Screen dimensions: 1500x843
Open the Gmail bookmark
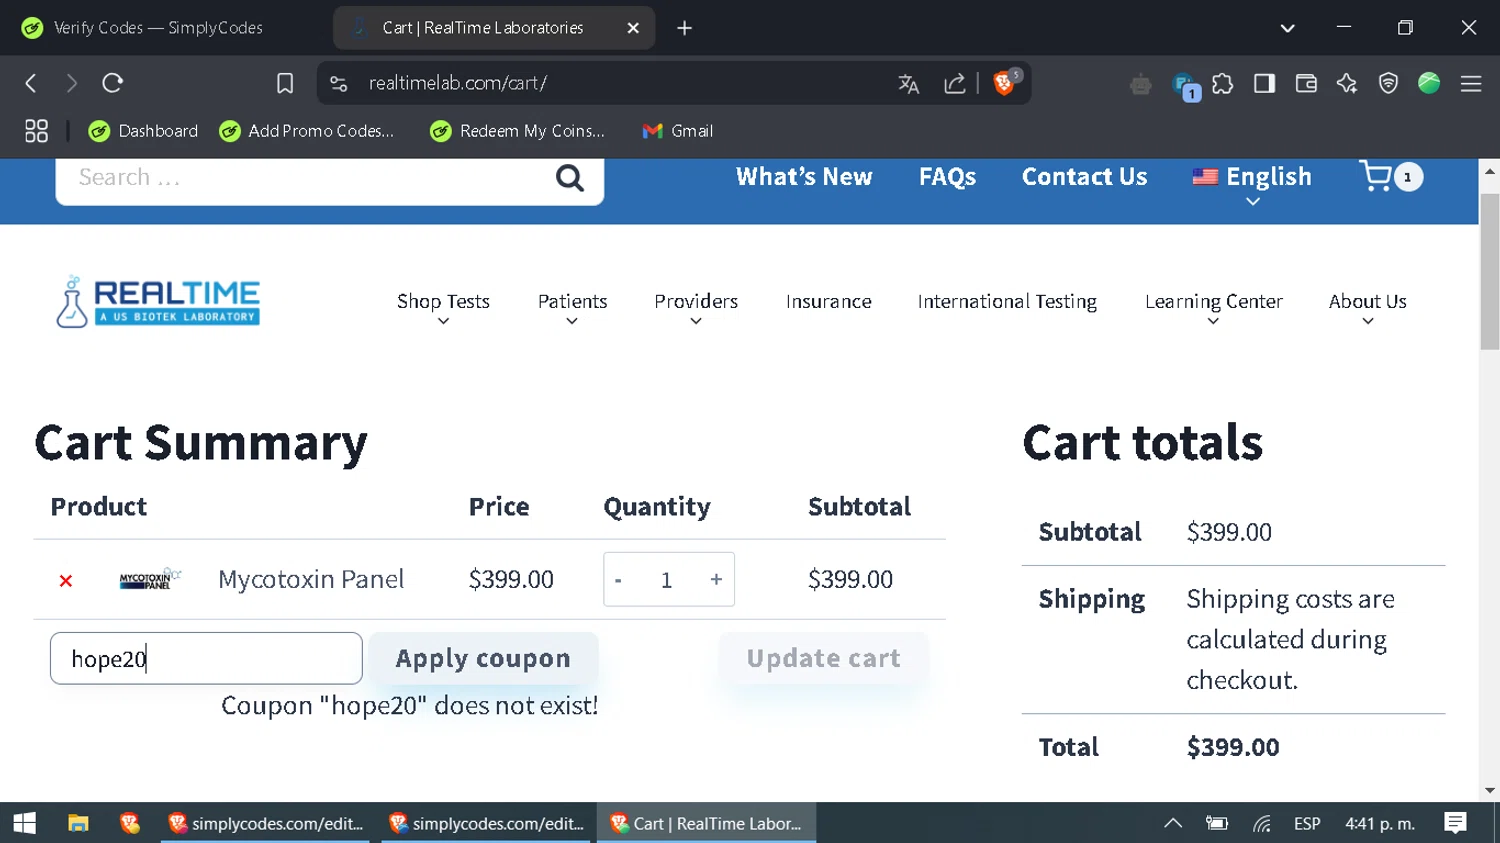point(677,131)
